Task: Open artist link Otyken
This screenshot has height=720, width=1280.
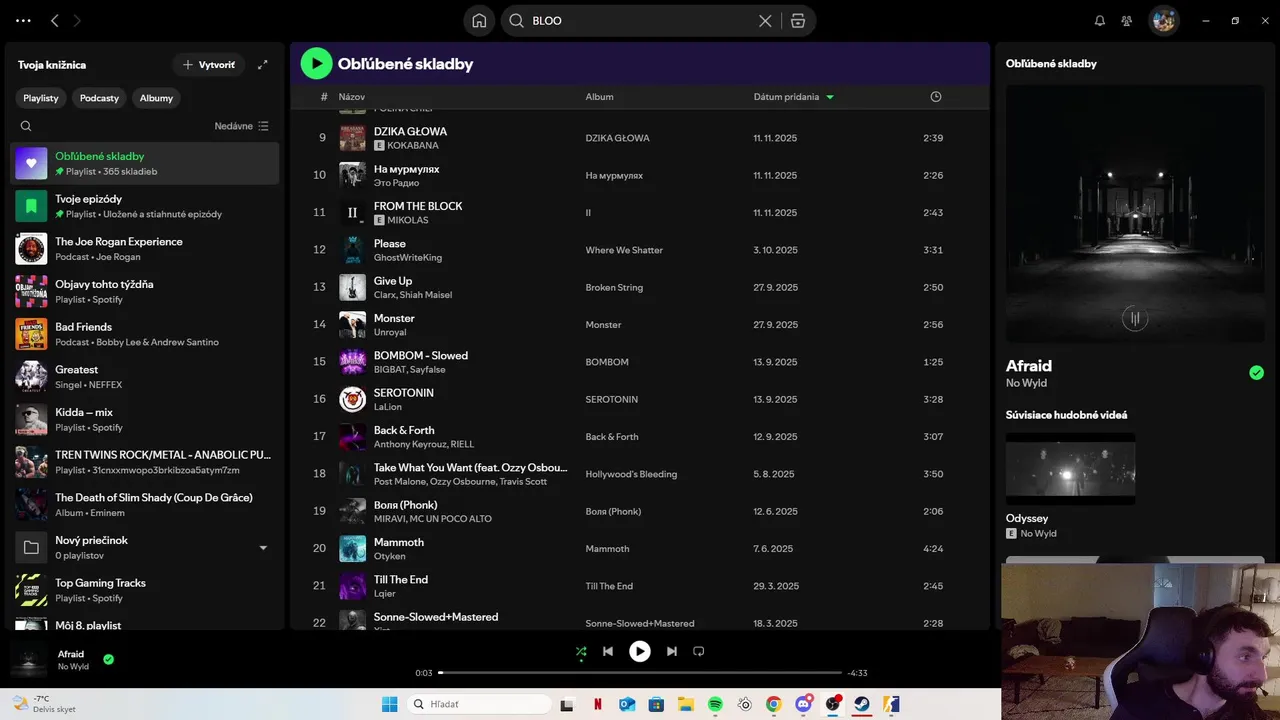Action: click(x=389, y=556)
